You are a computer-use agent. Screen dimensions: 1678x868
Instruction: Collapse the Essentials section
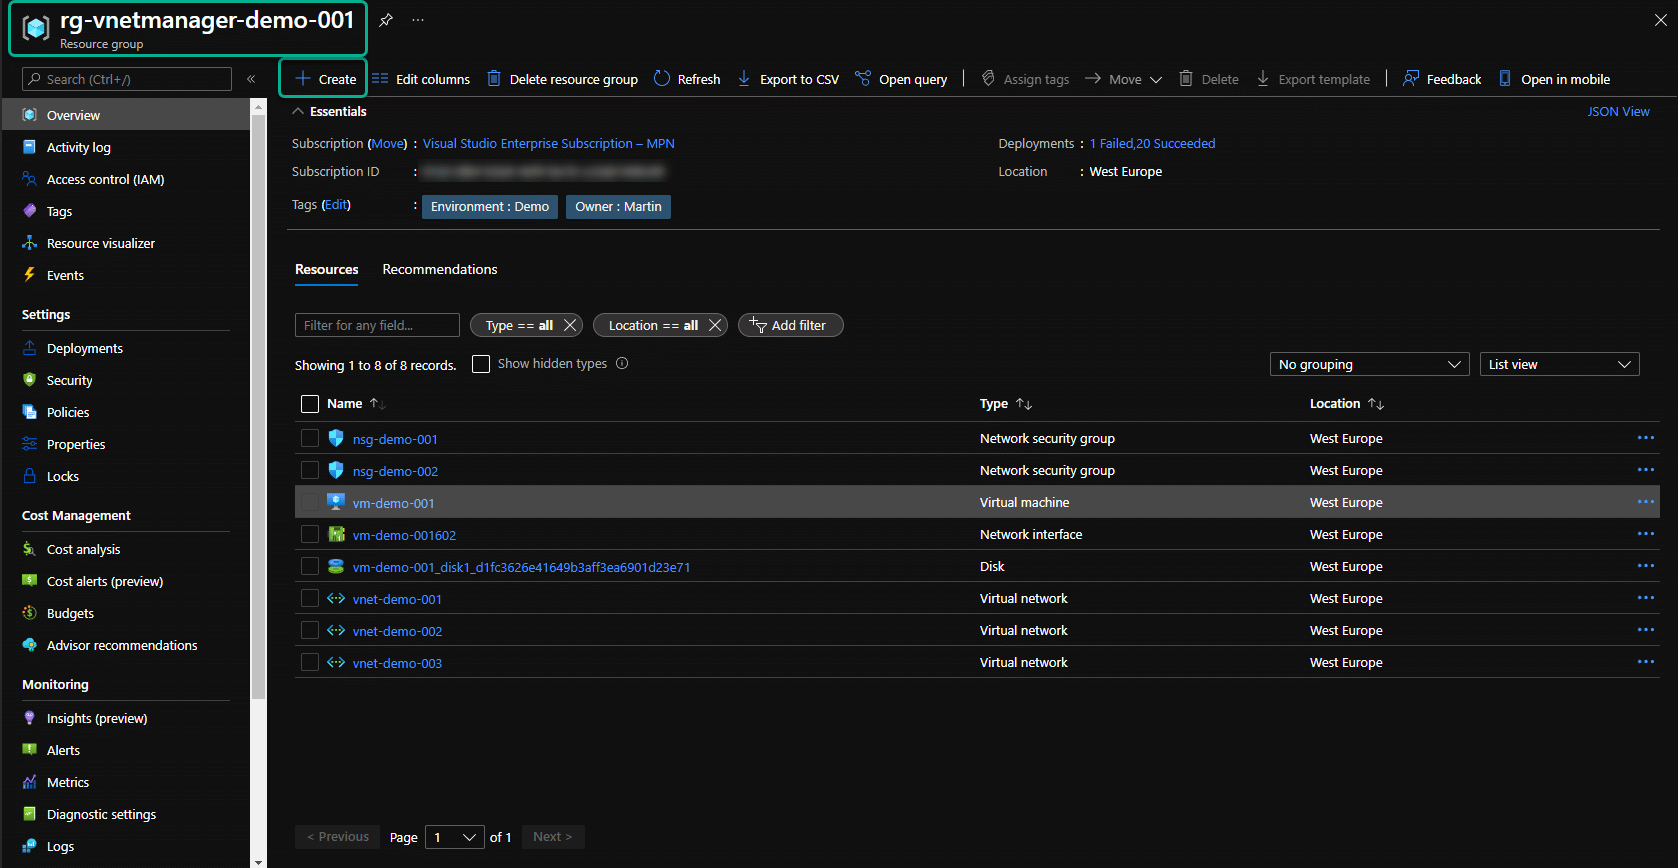click(x=298, y=111)
